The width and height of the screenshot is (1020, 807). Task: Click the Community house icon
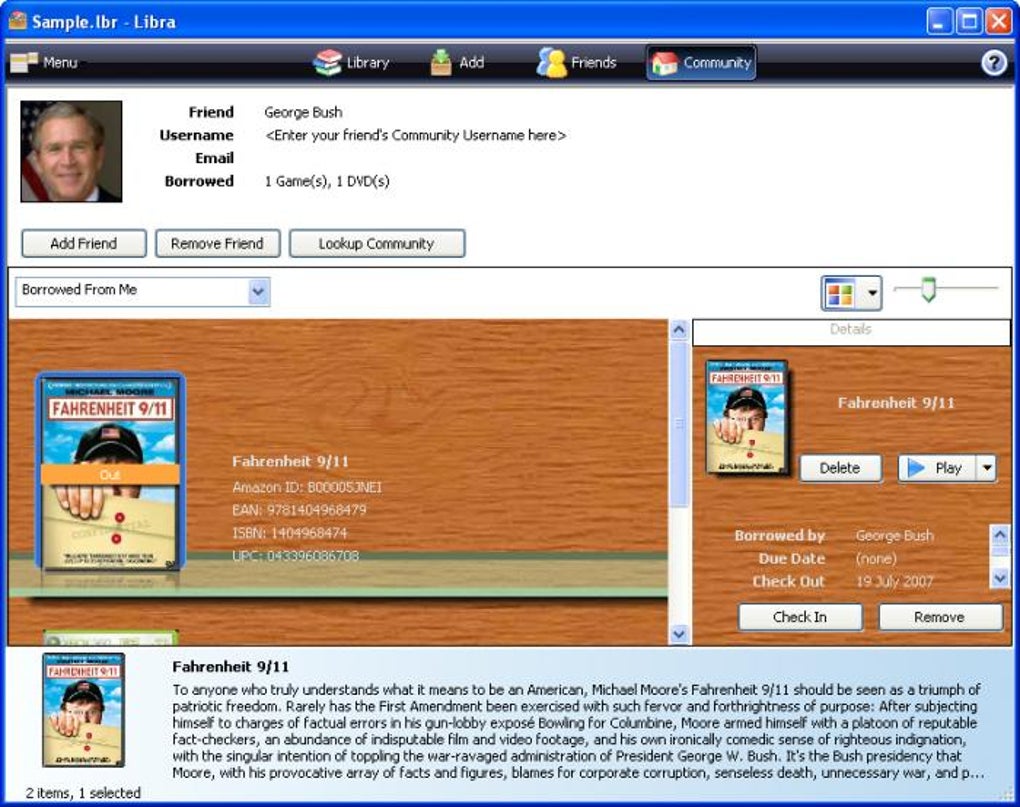point(665,63)
